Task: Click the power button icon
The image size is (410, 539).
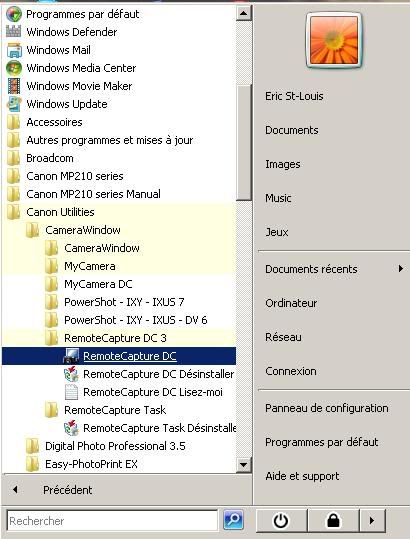Action: pyautogui.click(x=281, y=520)
